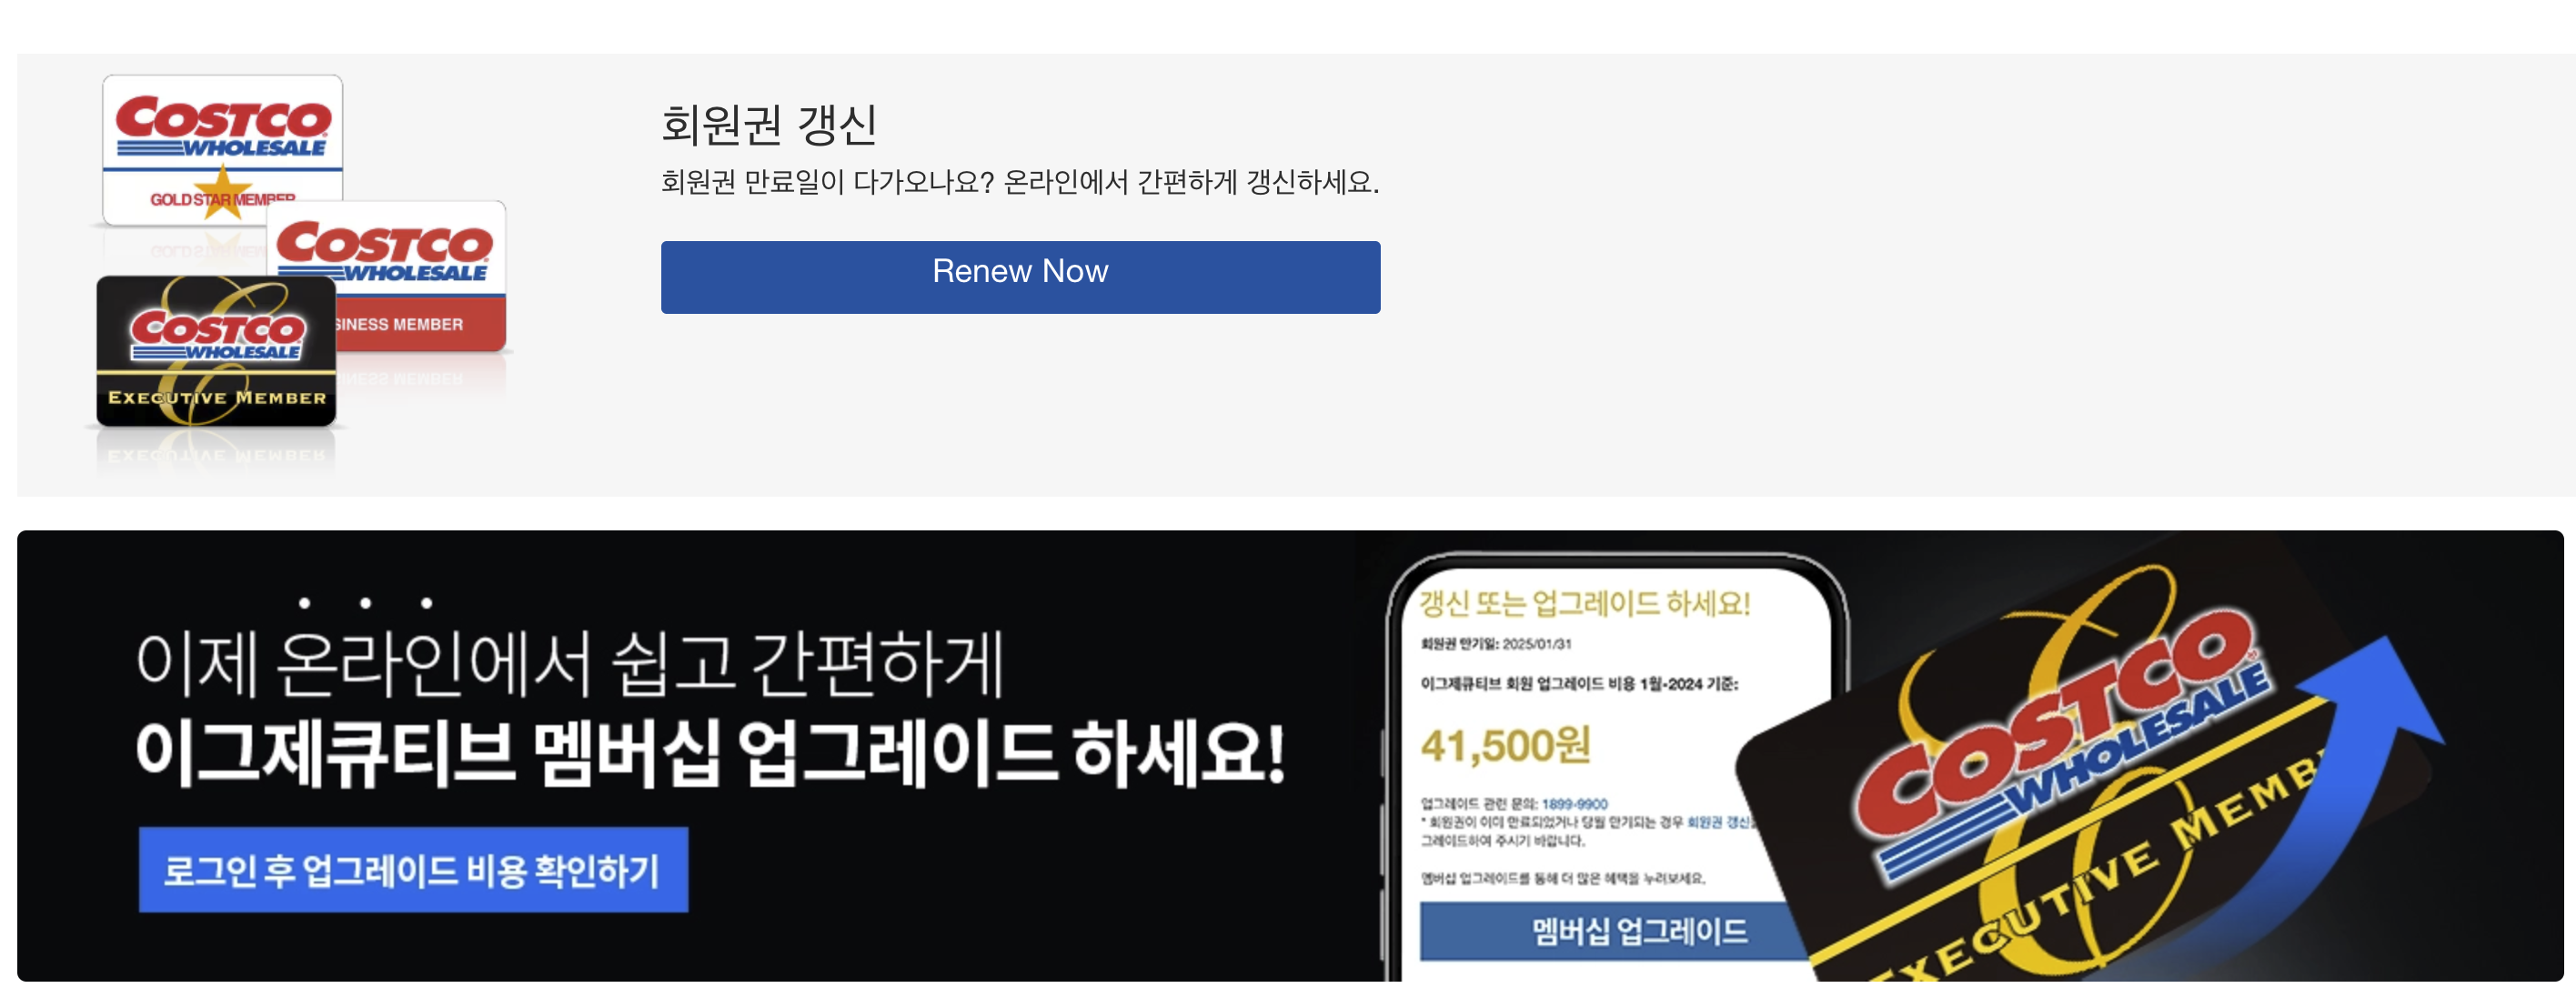Click the Renew Now button
Screen dimensions: 2576x988
(1020, 277)
